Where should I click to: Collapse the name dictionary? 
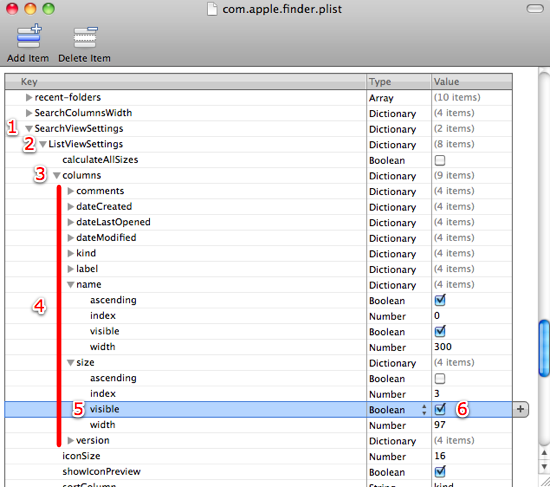(71, 285)
